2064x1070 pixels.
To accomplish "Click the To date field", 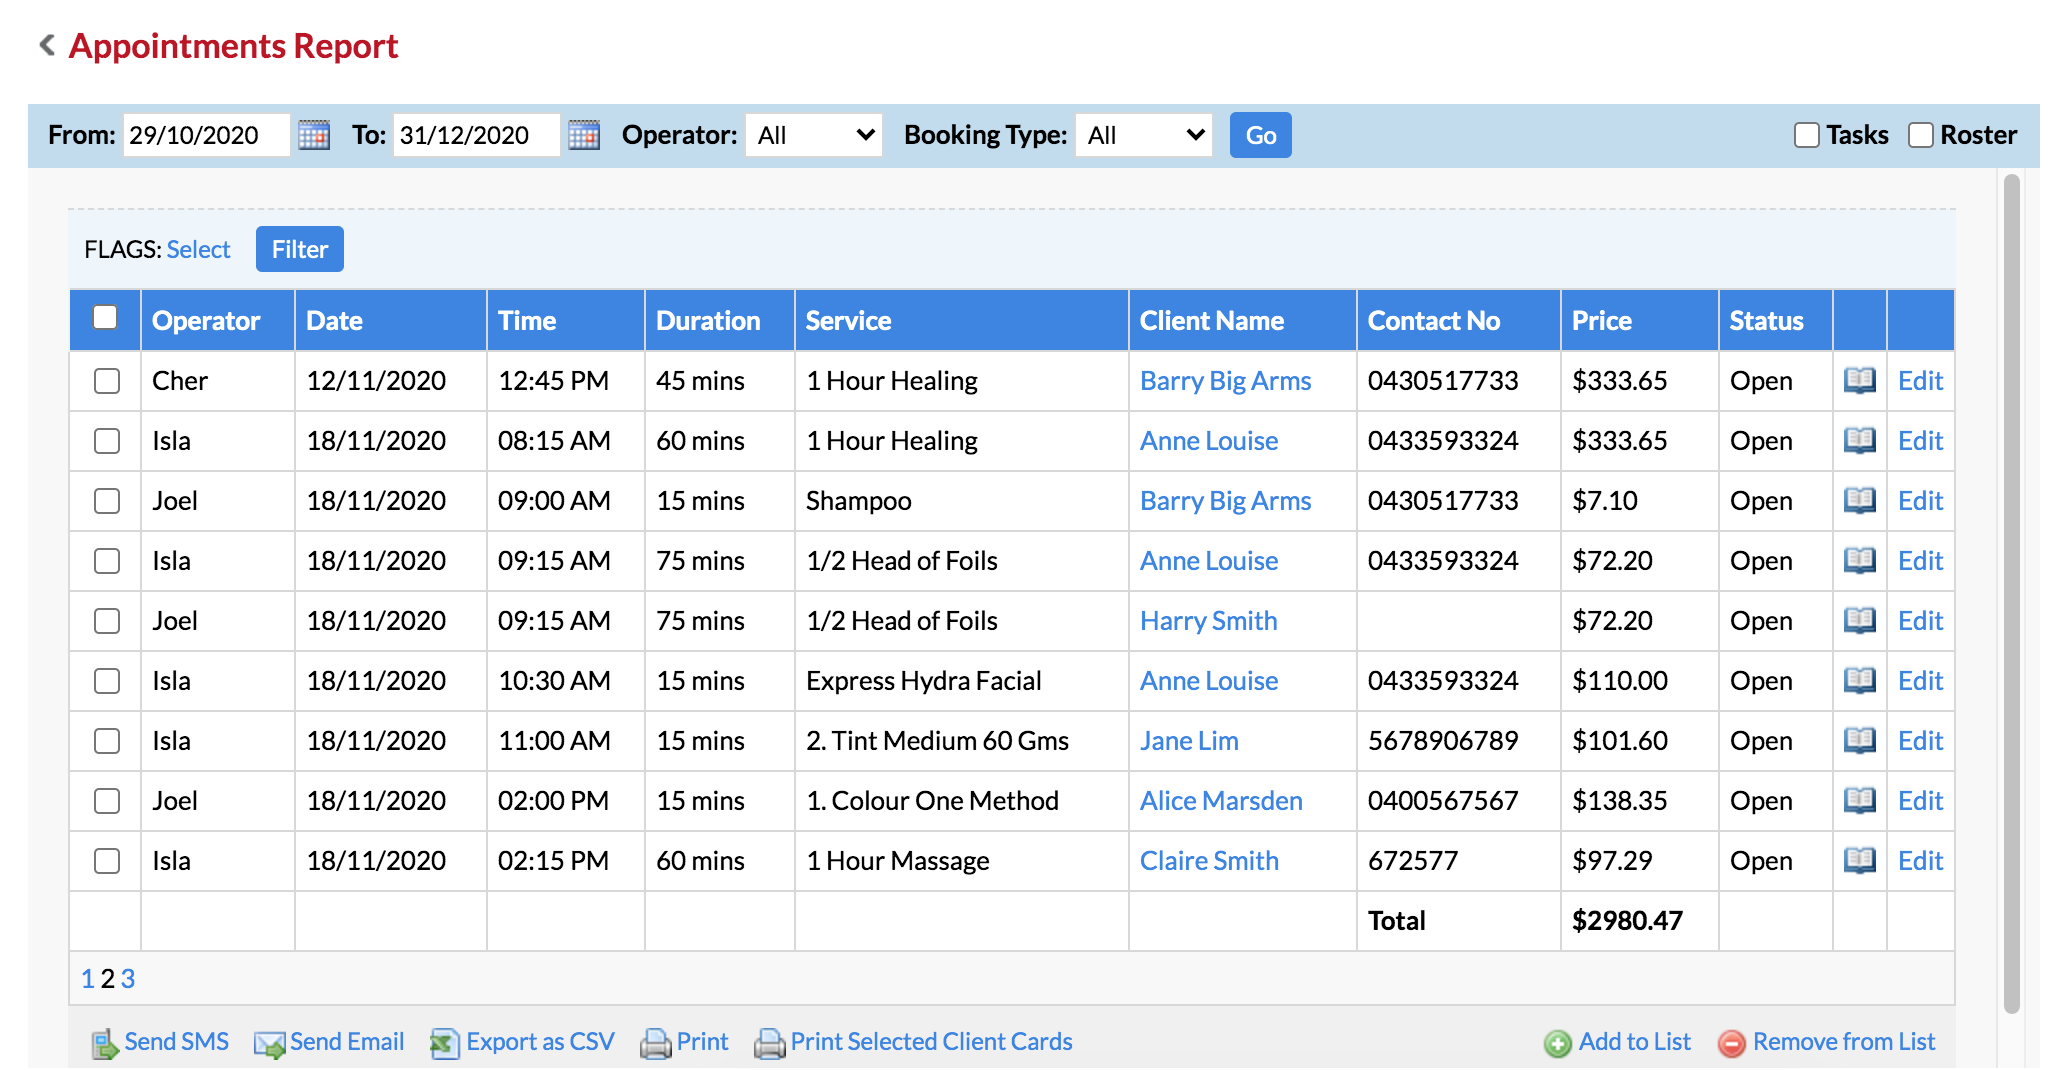I will pyautogui.click(x=476, y=135).
